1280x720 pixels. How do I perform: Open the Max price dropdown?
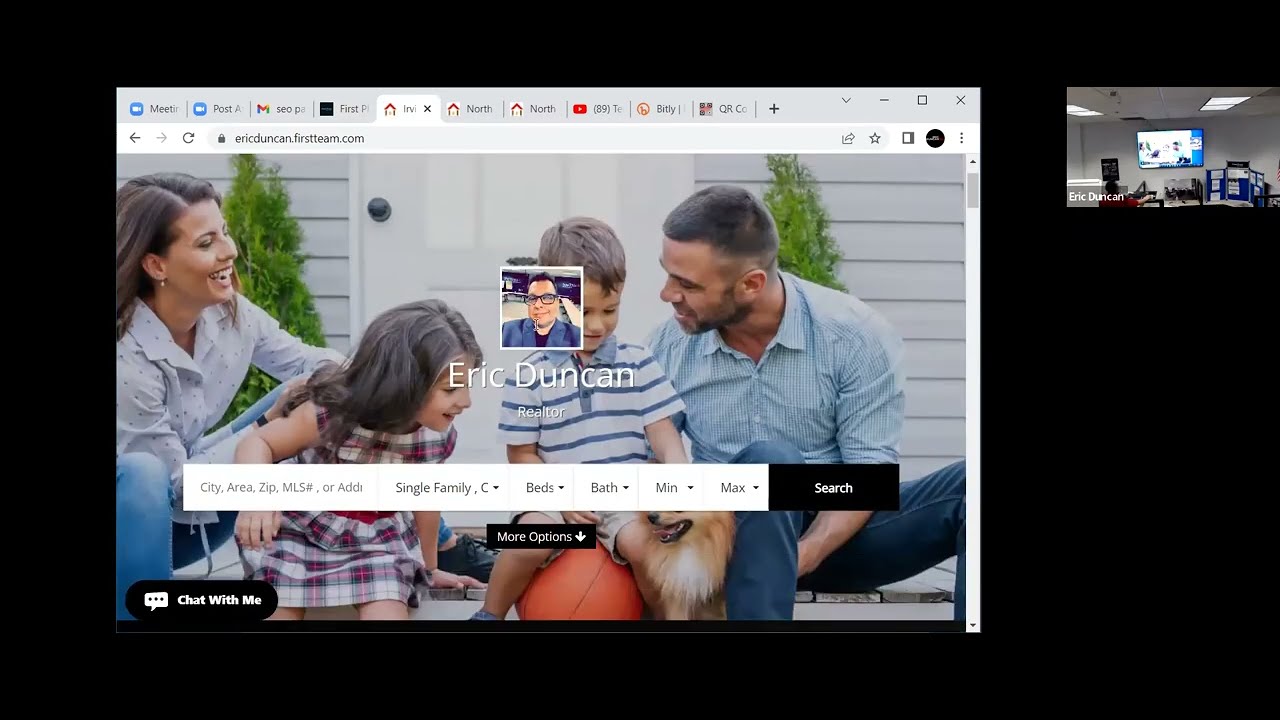tap(738, 488)
